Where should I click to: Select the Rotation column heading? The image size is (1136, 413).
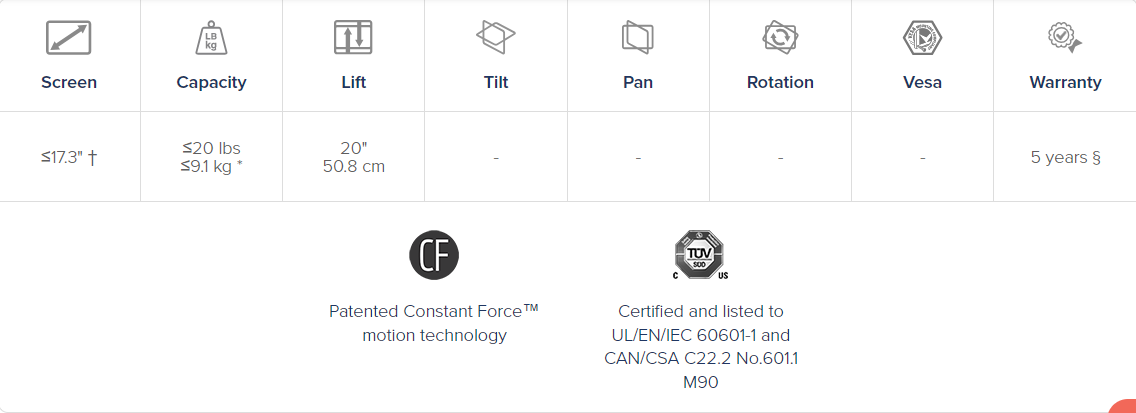point(780,82)
